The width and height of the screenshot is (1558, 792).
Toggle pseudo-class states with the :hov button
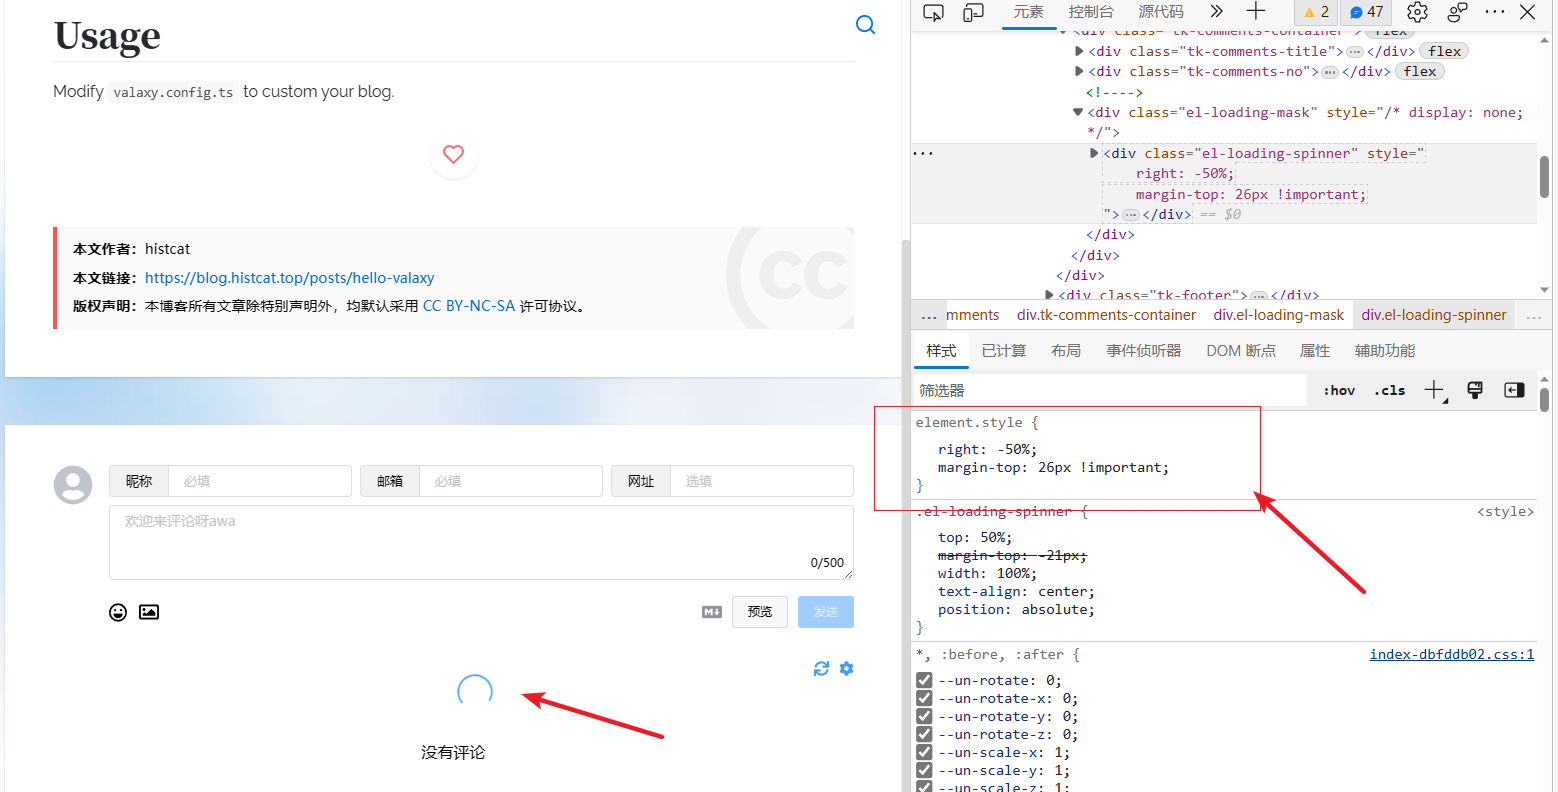[x=1338, y=390]
